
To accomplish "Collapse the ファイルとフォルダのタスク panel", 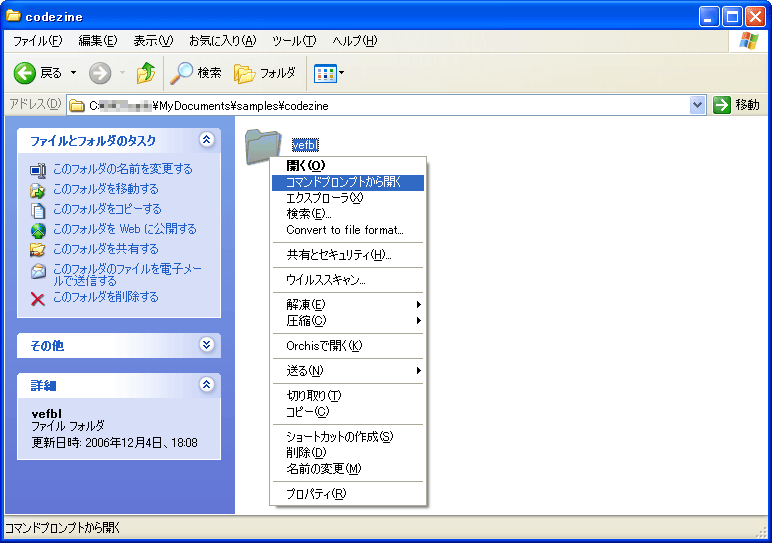I will (207, 140).
